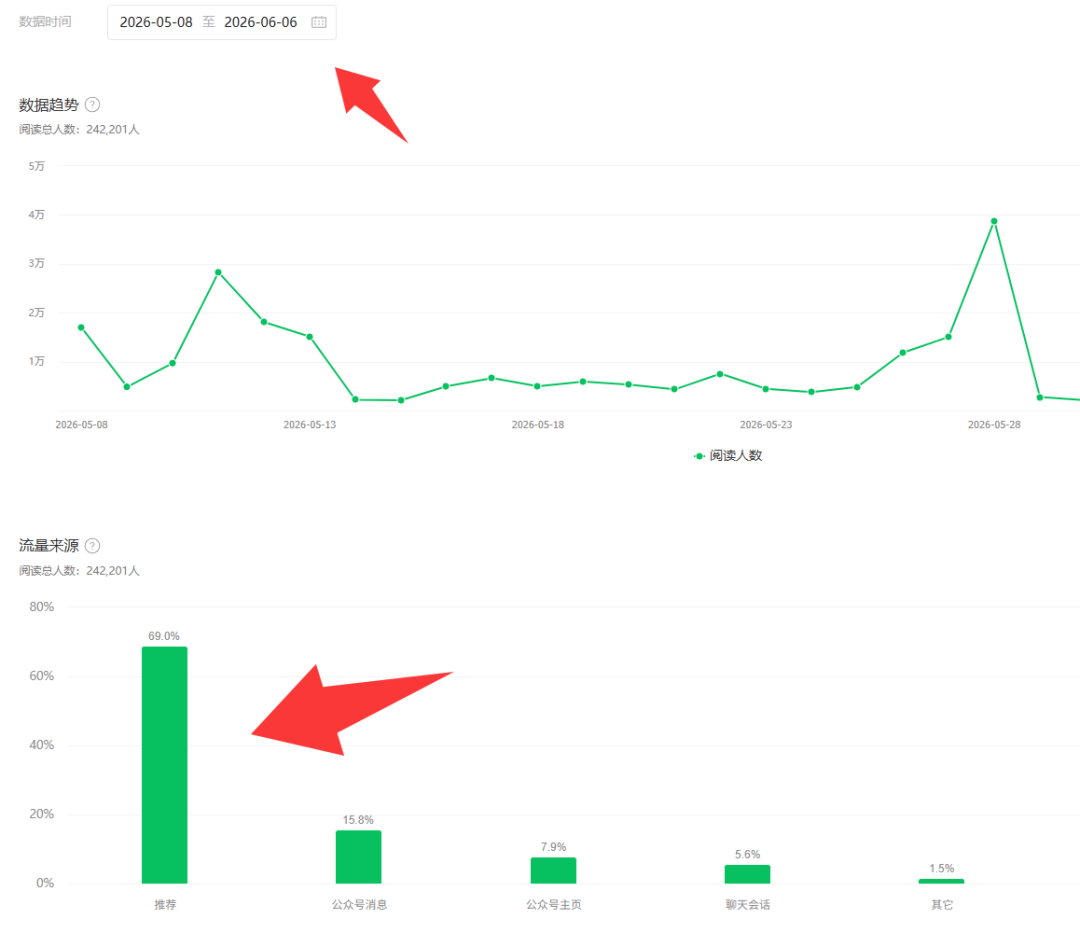Click the 2026-05-13 axis label
This screenshot has height=933, width=1080.
[310, 425]
